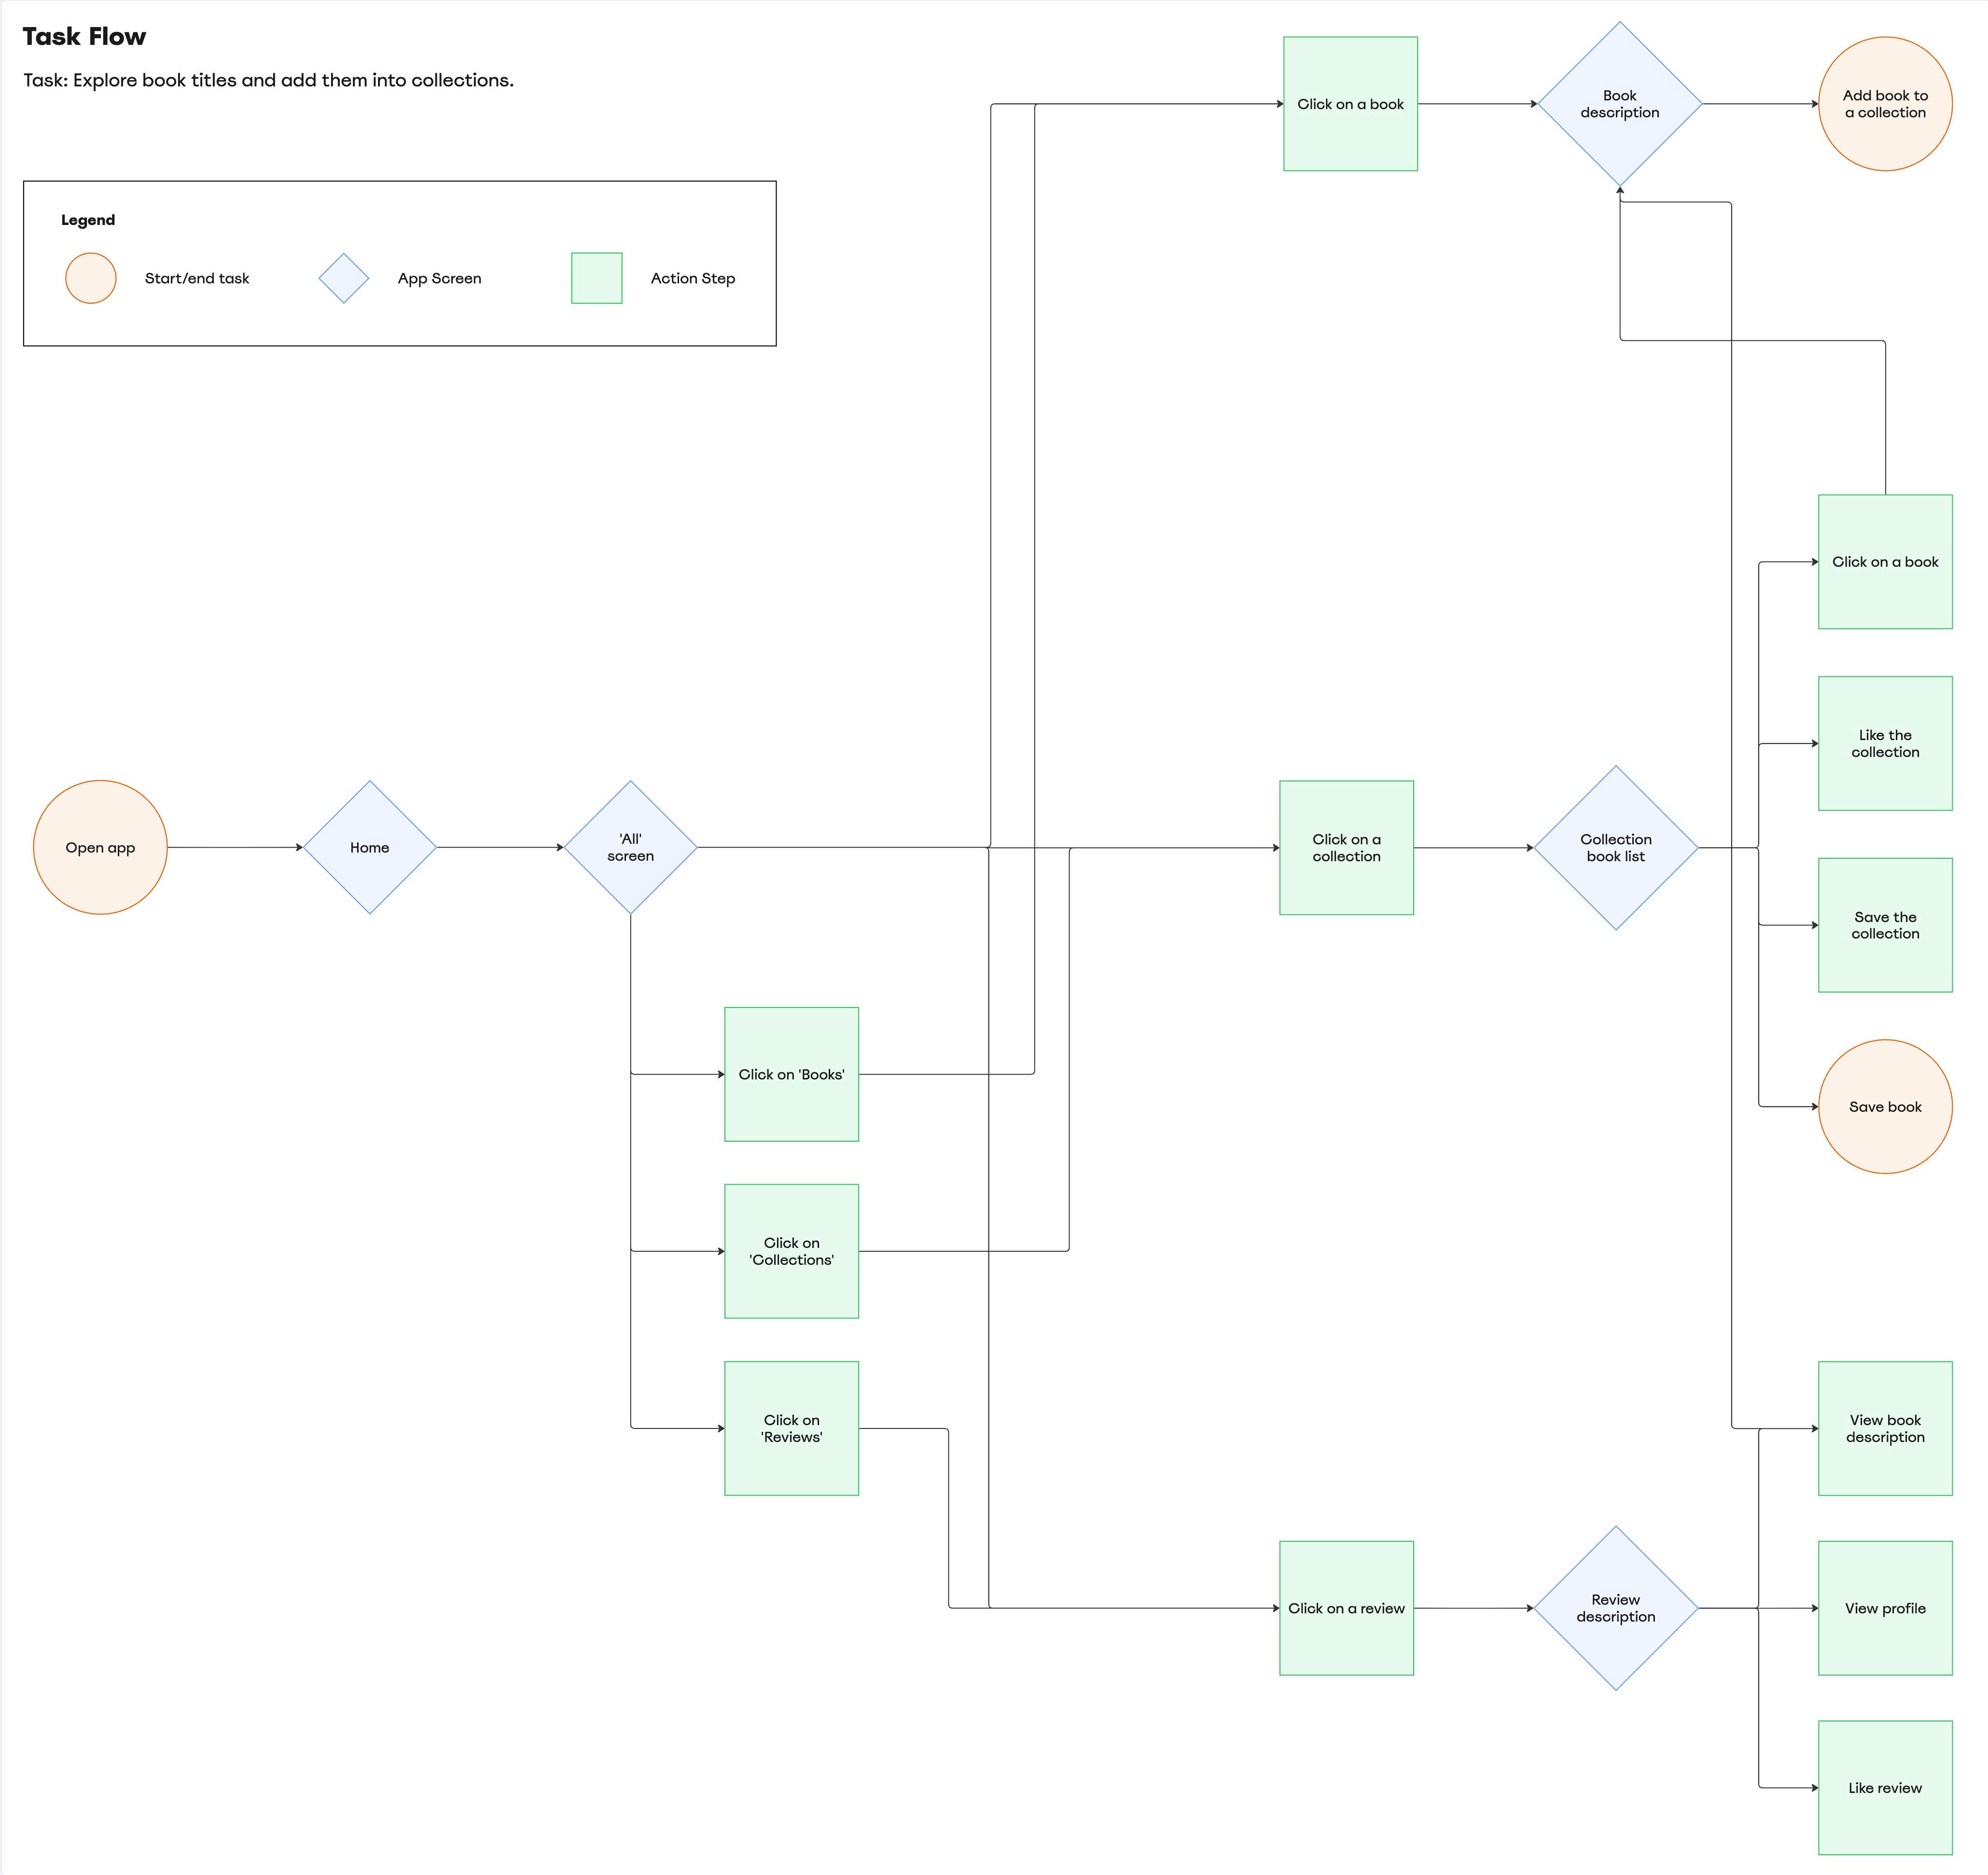Click the Review description diamond
1988x1875 pixels.
(x=1615, y=1608)
